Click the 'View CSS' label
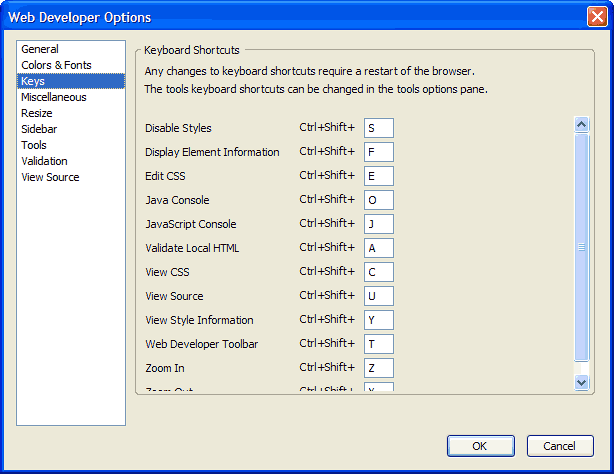 click(167, 272)
